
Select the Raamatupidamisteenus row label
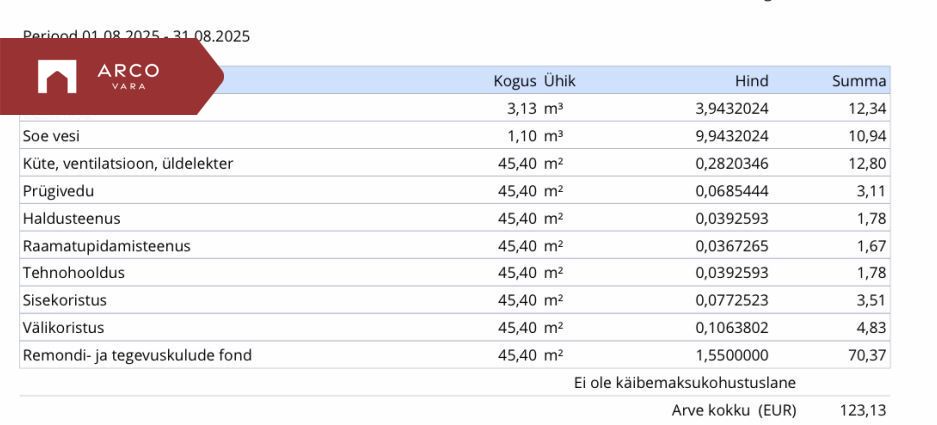(106, 246)
